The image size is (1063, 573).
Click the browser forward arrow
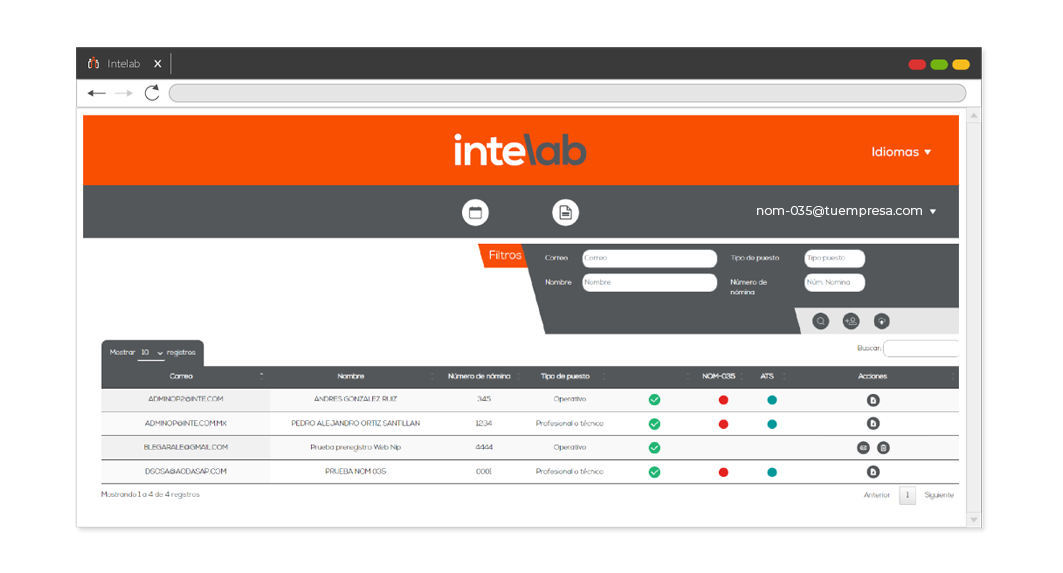[x=123, y=93]
